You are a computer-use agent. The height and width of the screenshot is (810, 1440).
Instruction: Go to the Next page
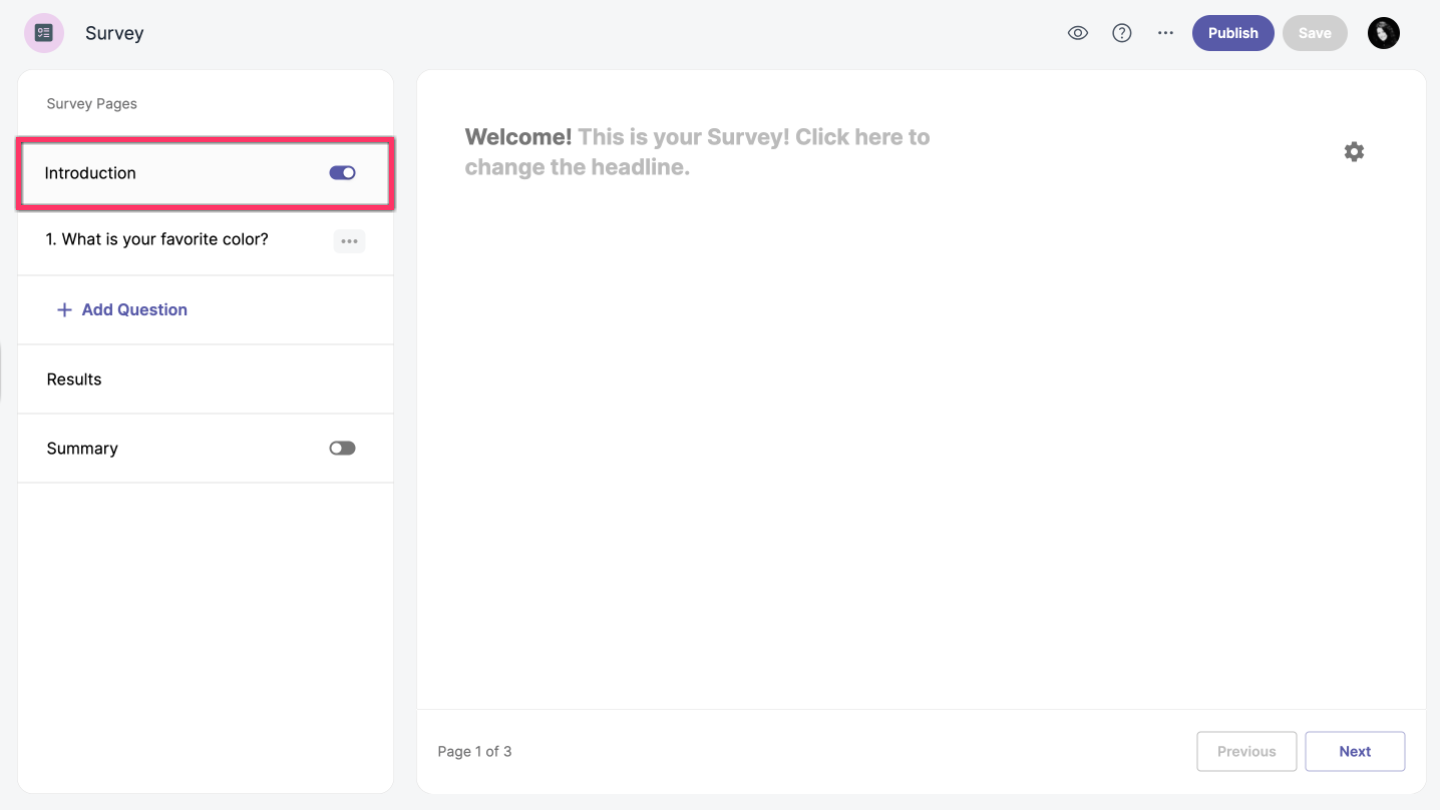tap(1354, 751)
